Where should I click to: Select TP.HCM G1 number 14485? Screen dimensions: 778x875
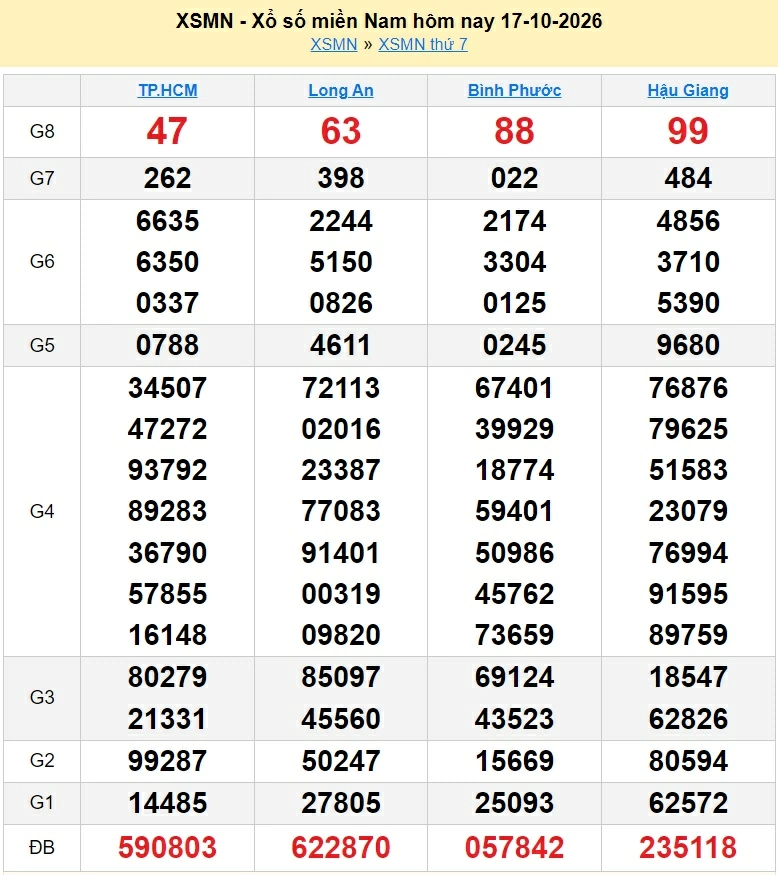167,803
